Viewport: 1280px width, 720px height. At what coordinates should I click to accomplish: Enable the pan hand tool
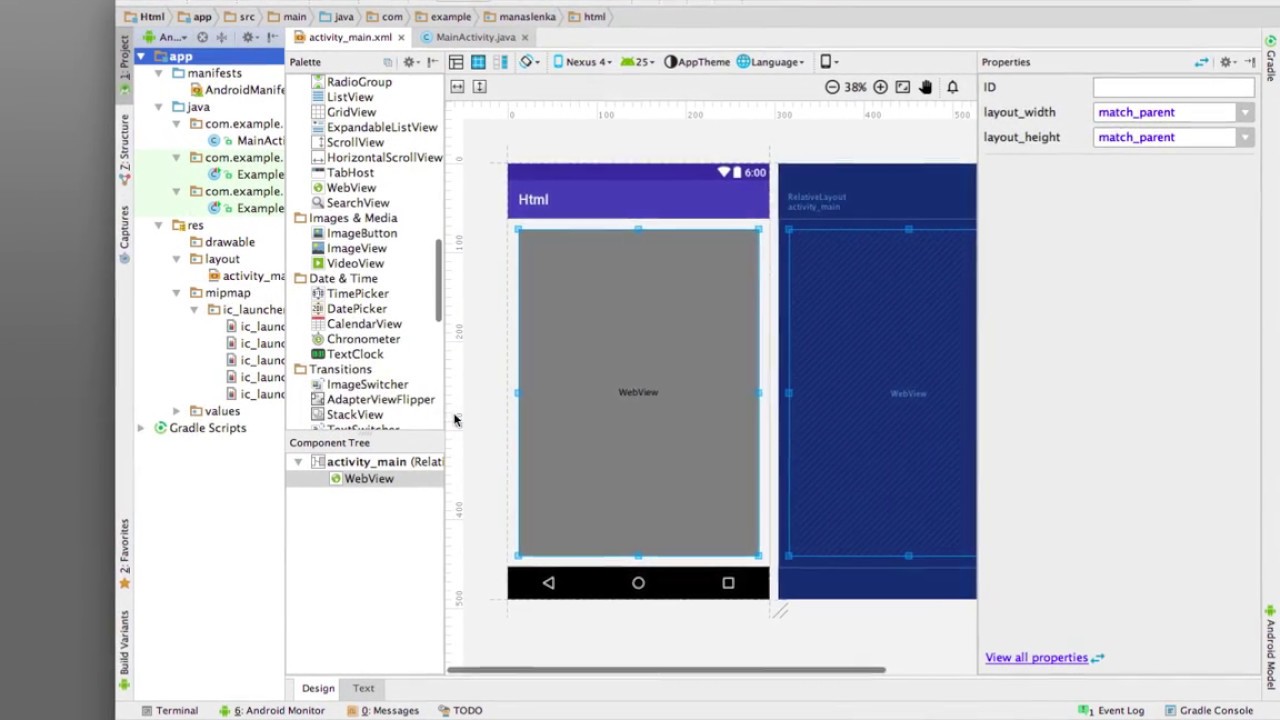926,87
